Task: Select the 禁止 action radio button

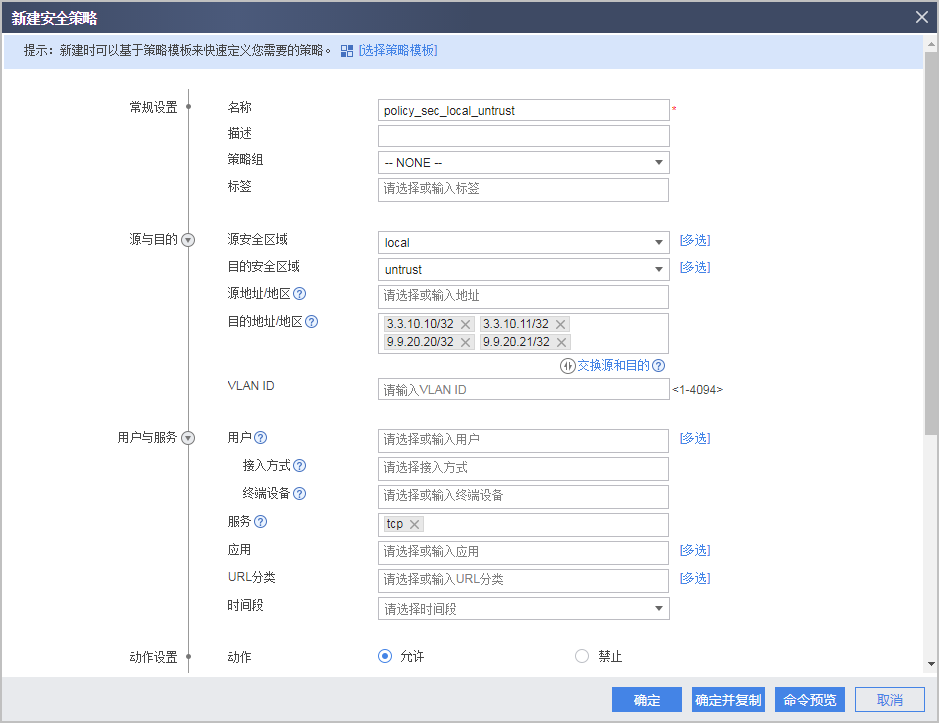Action: 582,656
